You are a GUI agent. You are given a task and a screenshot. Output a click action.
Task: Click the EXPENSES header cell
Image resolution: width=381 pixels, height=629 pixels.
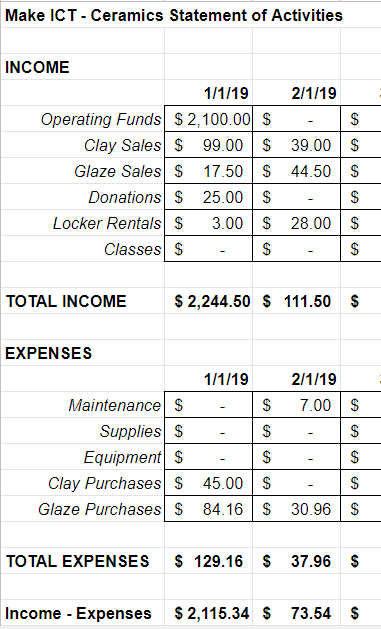[x=82, y=353]
